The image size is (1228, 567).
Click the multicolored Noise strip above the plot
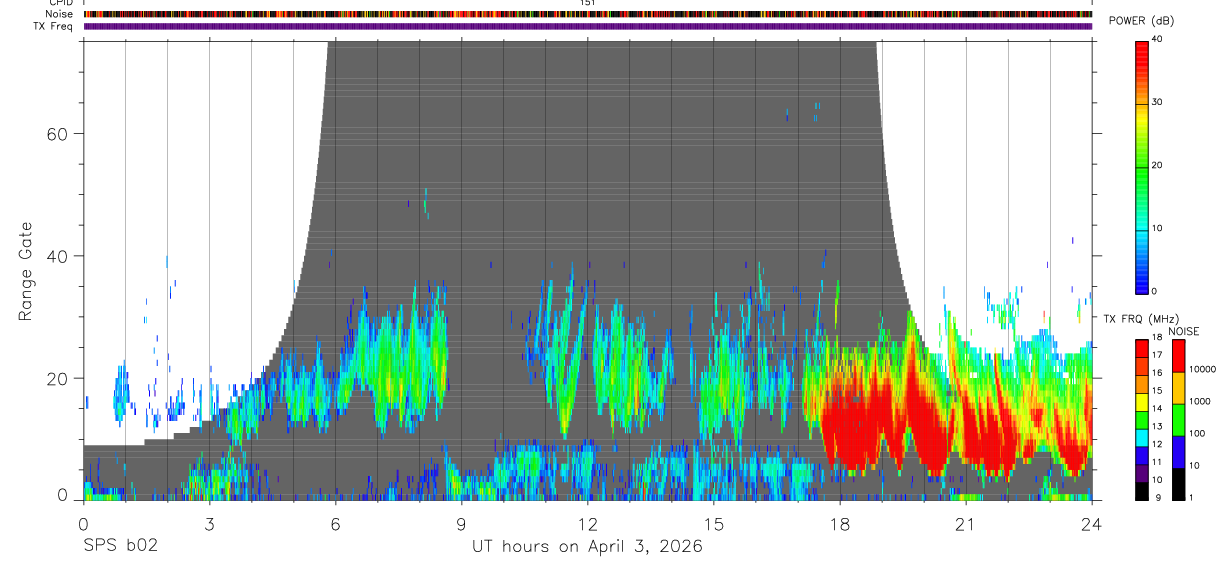(588, 14)
